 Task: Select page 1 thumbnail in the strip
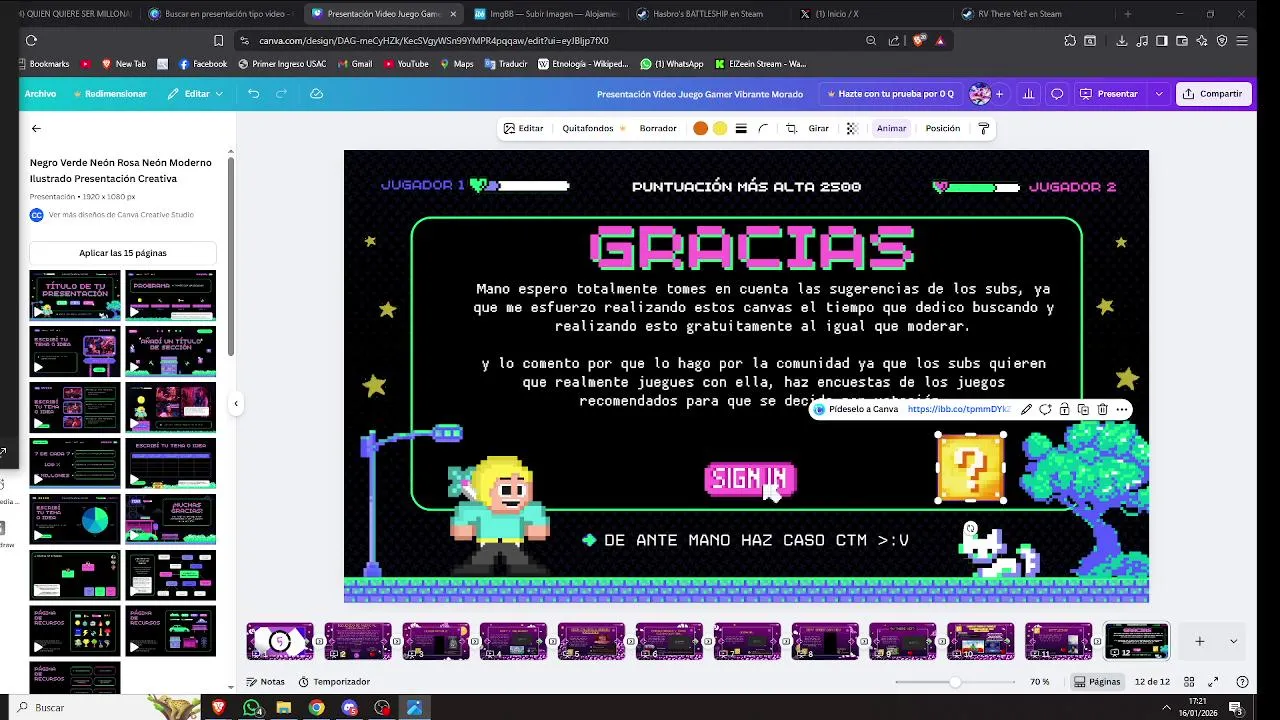pyautogui.click(x=280, y=641)
